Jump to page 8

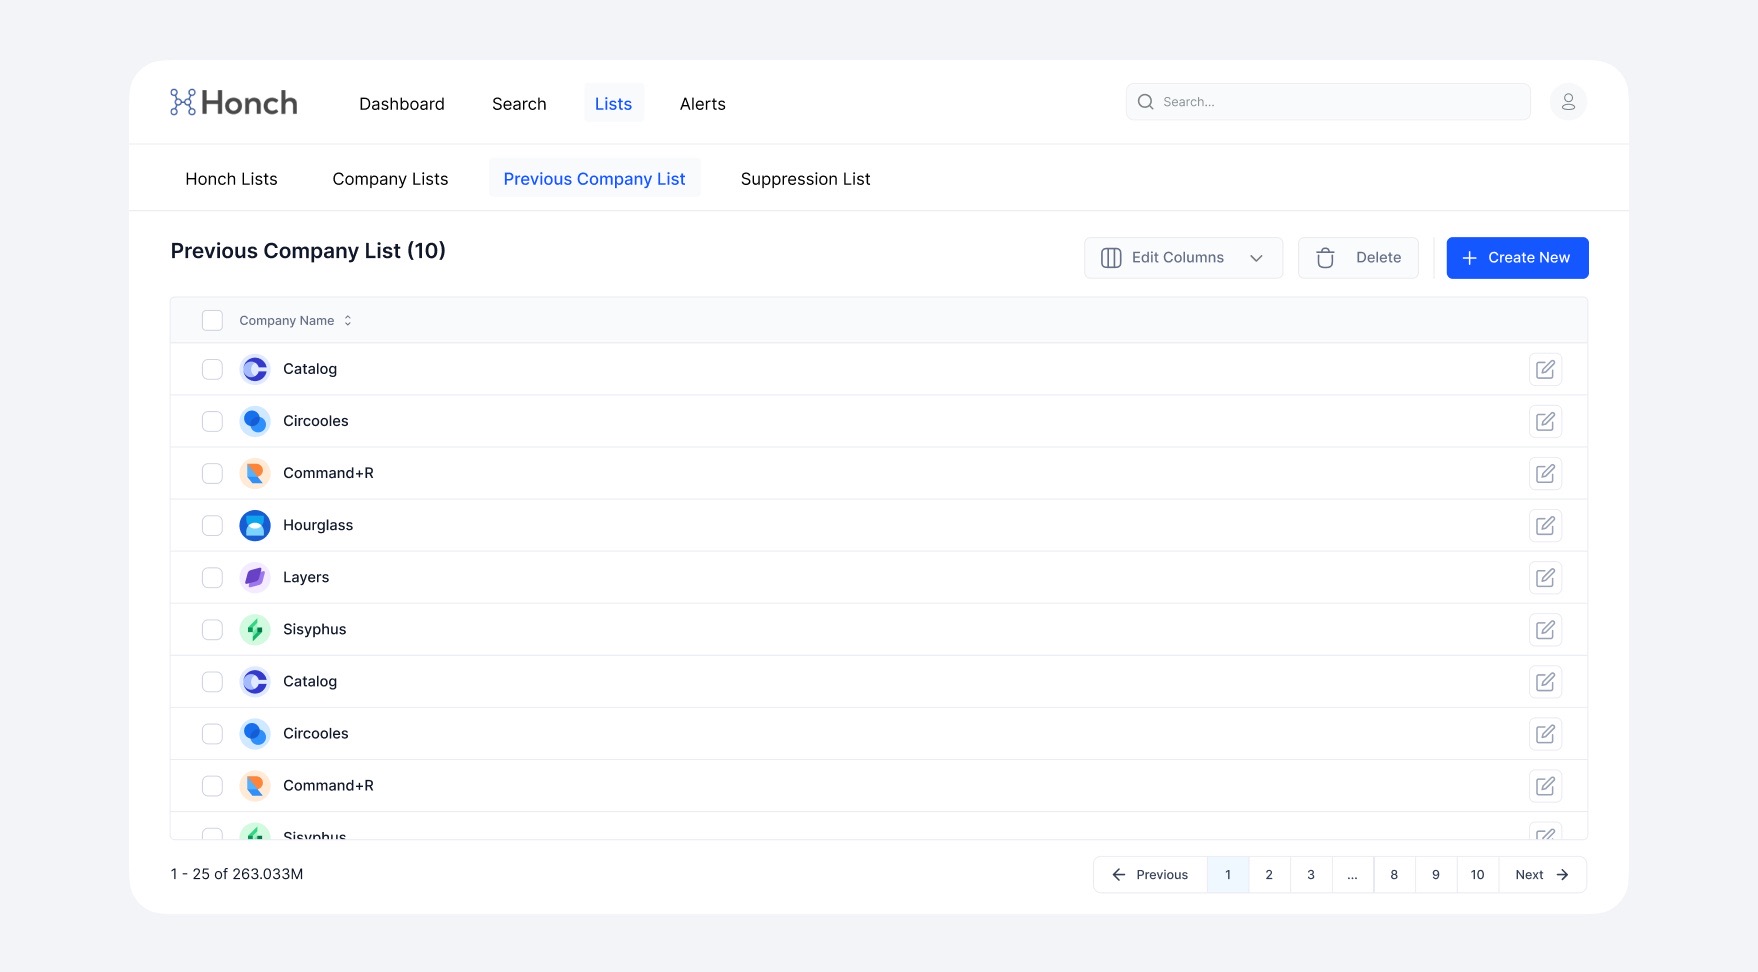[x=1394, y=875]
